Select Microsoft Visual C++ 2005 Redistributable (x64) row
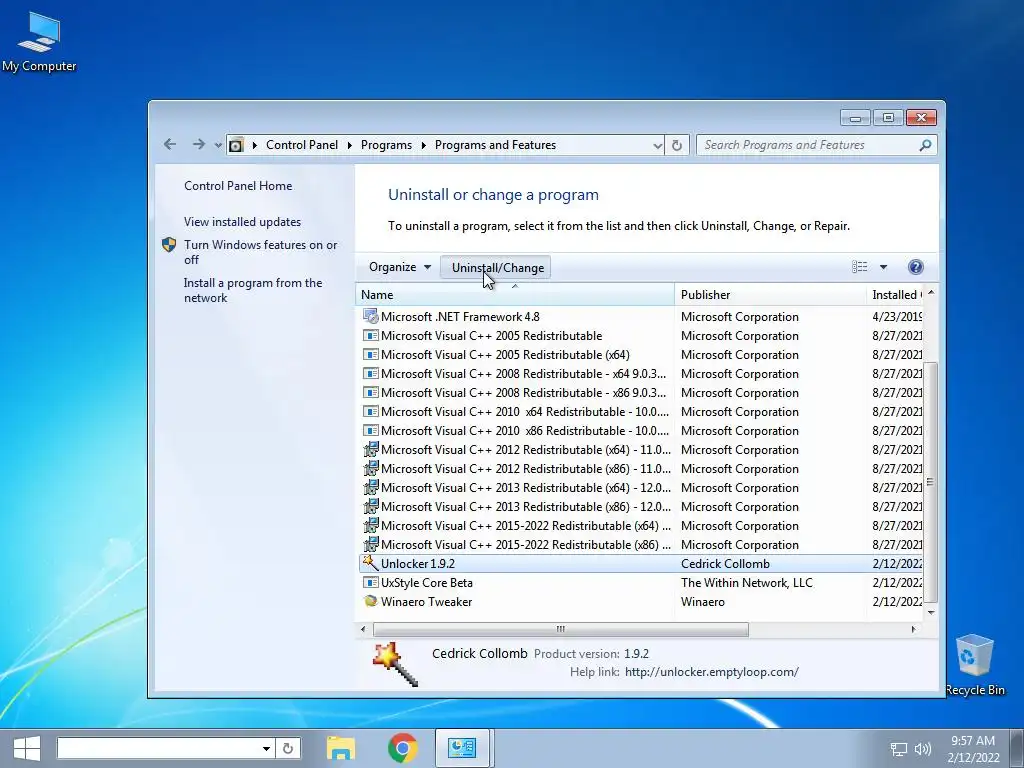Image resolution: width=1024 pixels, height=768 pixels. coord(640,355)
